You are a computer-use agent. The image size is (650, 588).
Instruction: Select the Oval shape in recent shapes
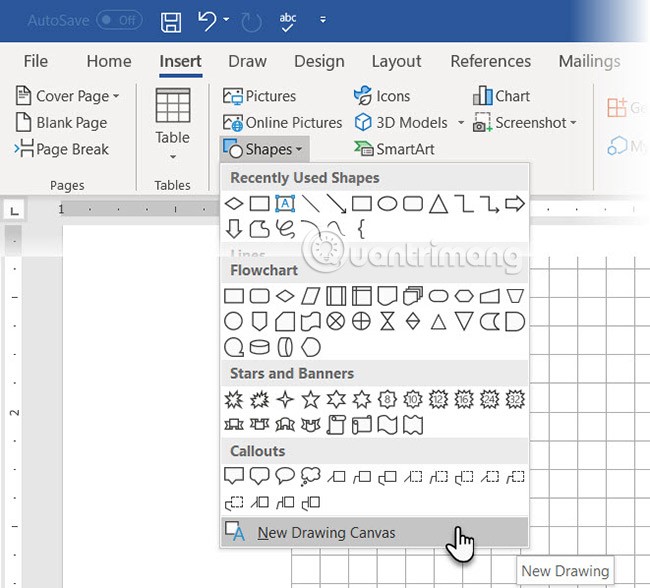point(387,204)
